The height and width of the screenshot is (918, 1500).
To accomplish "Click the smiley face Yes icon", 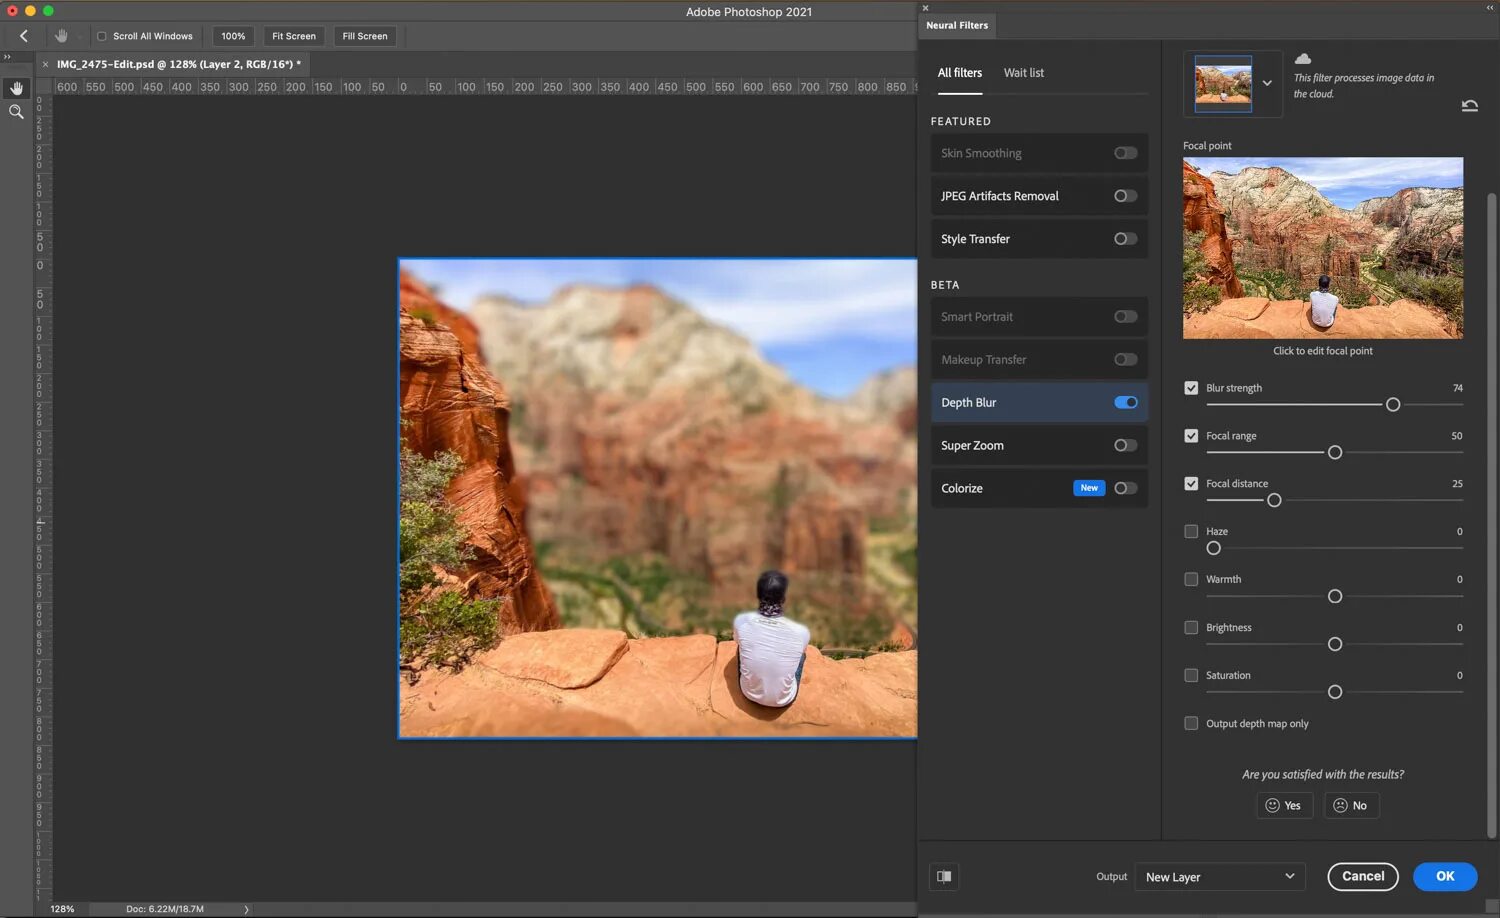I will pos(1272,805).
